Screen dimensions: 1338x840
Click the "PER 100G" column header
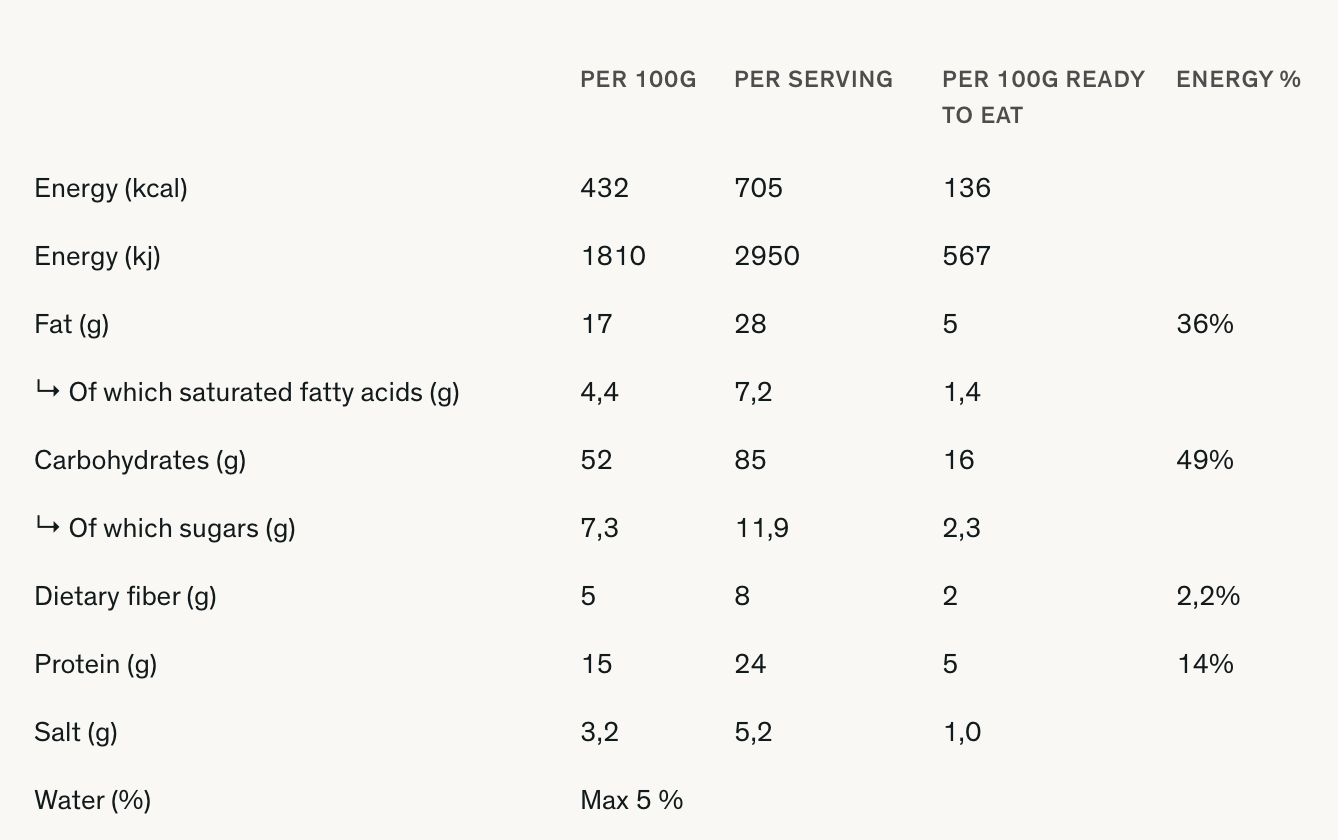pos(638,80)
